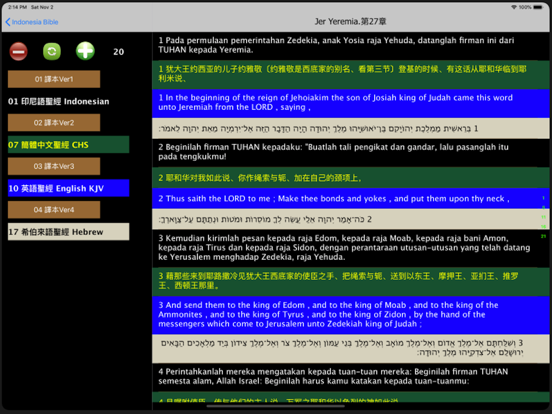This screenshot has width=552, height=414.
Task: Select 10 英語聖經 English KJV label
Action: [x=68, y=188]
